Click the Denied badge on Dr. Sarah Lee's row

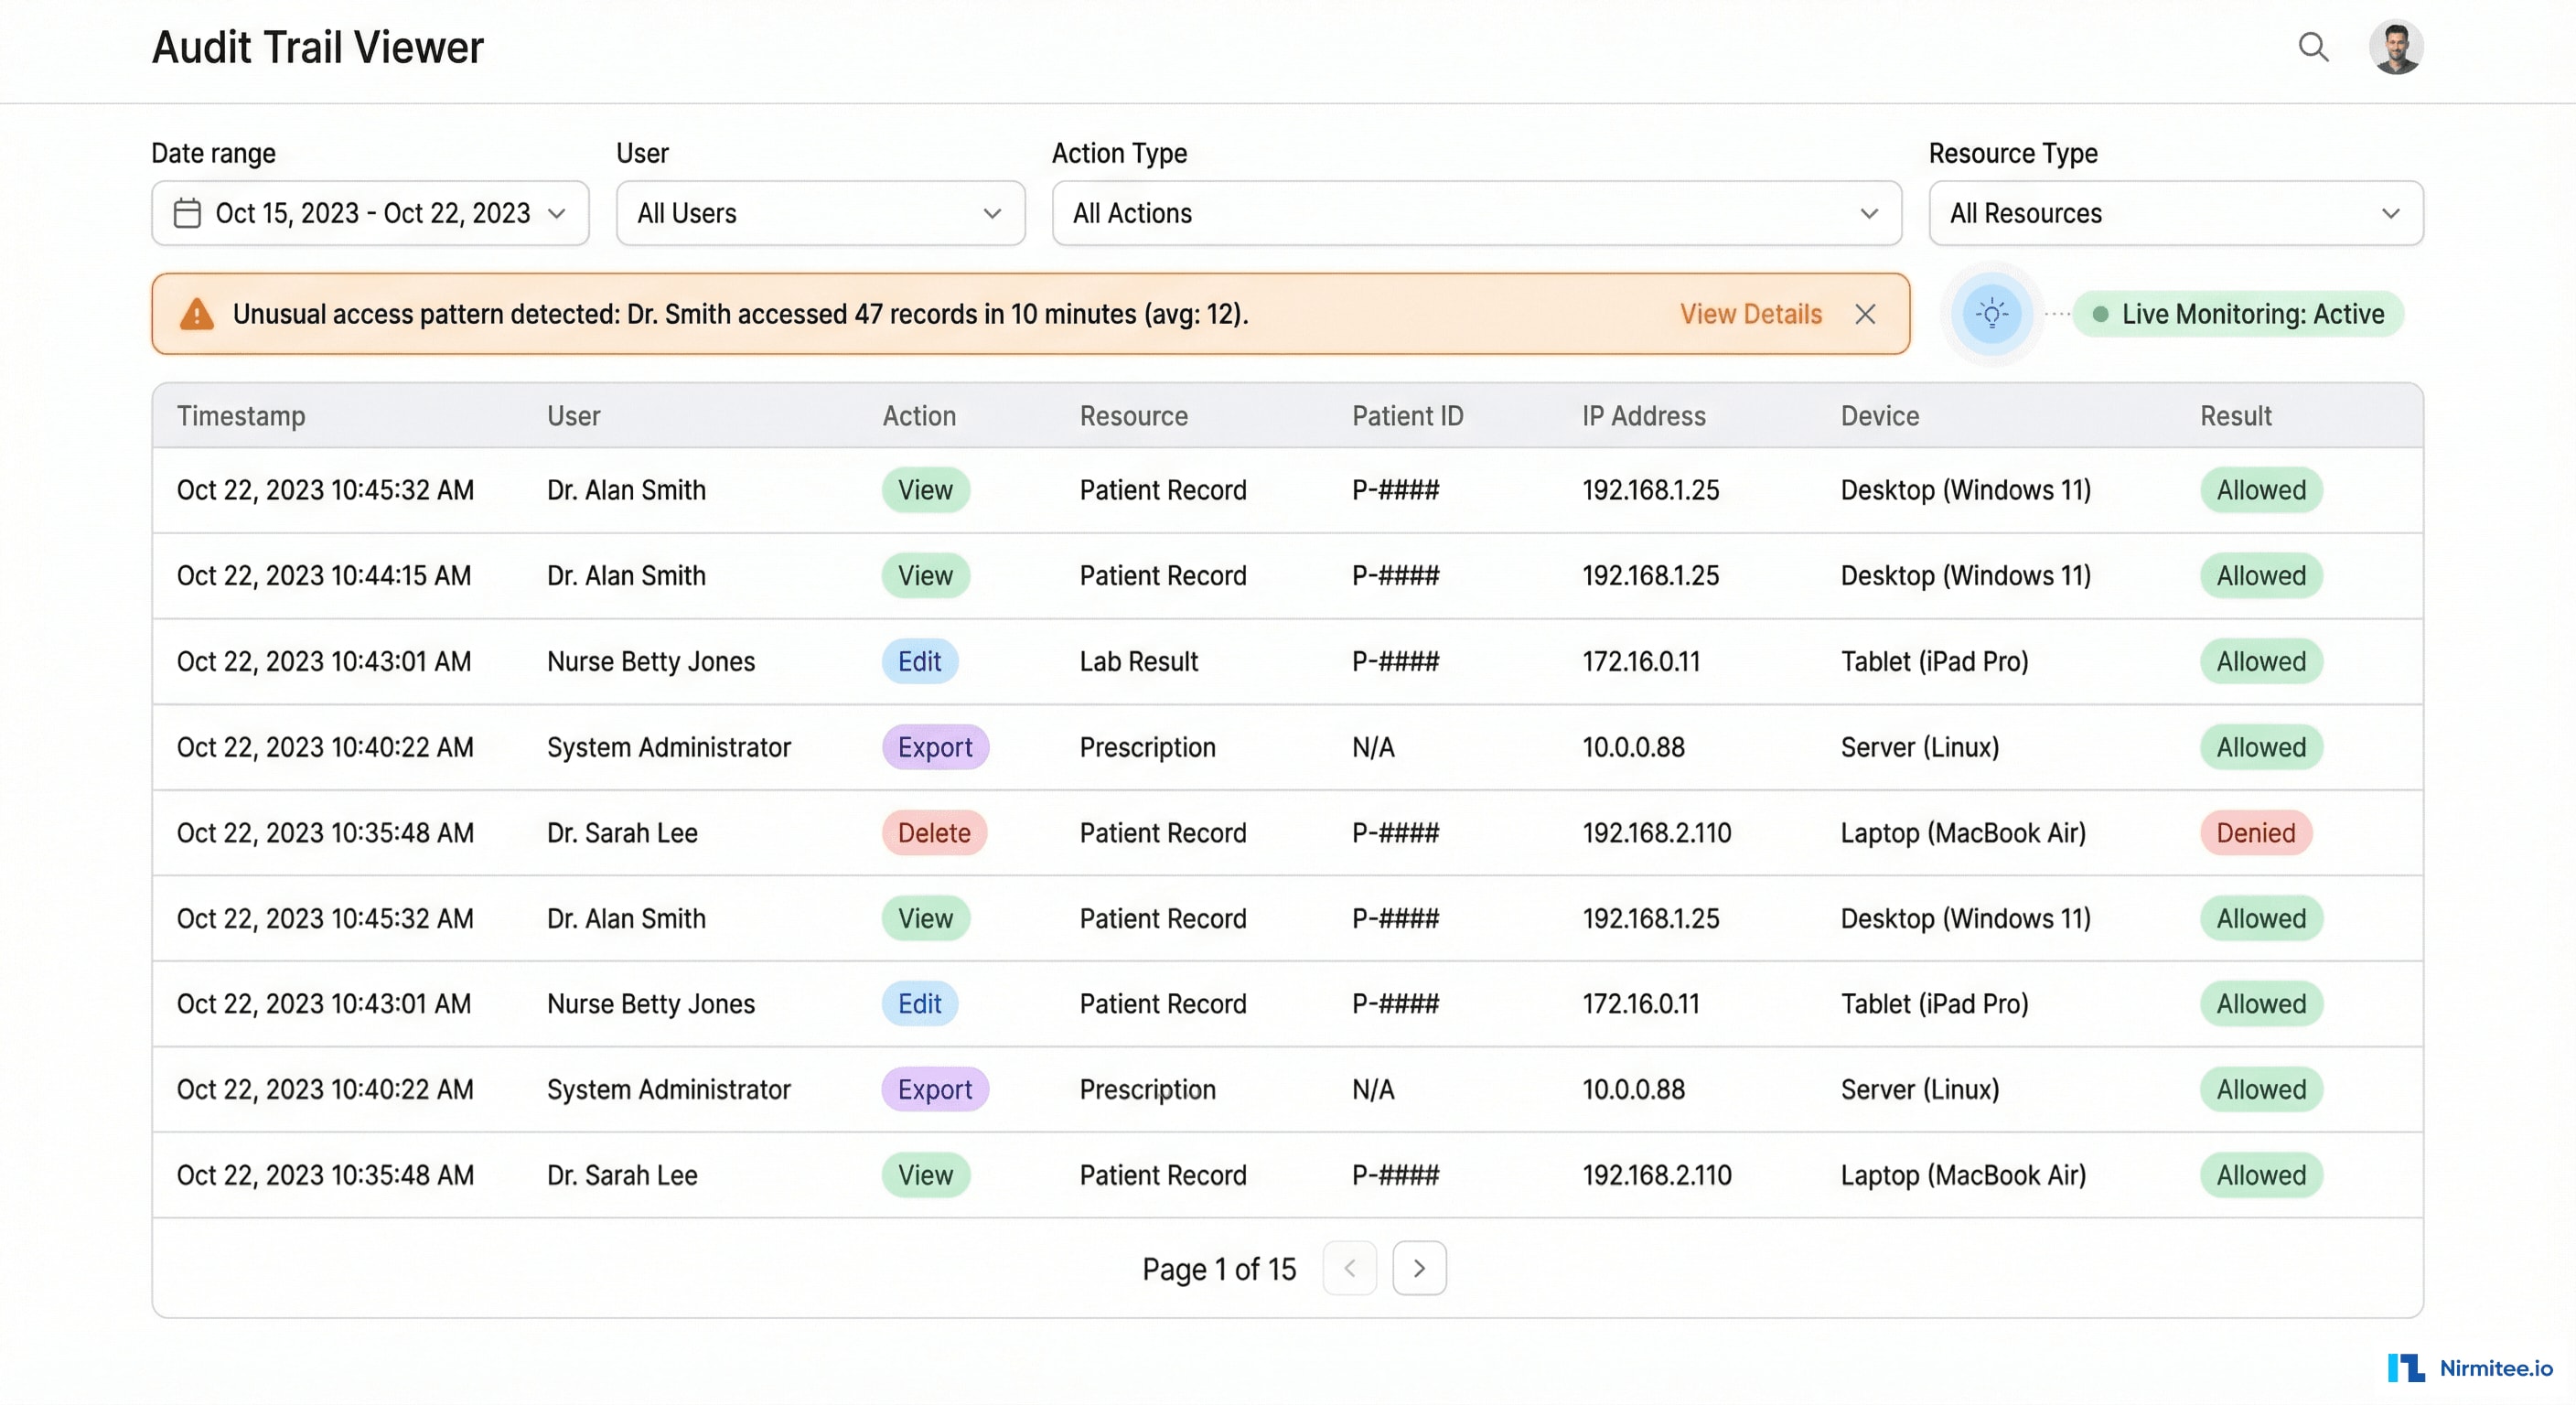[x=2256, y=832]
